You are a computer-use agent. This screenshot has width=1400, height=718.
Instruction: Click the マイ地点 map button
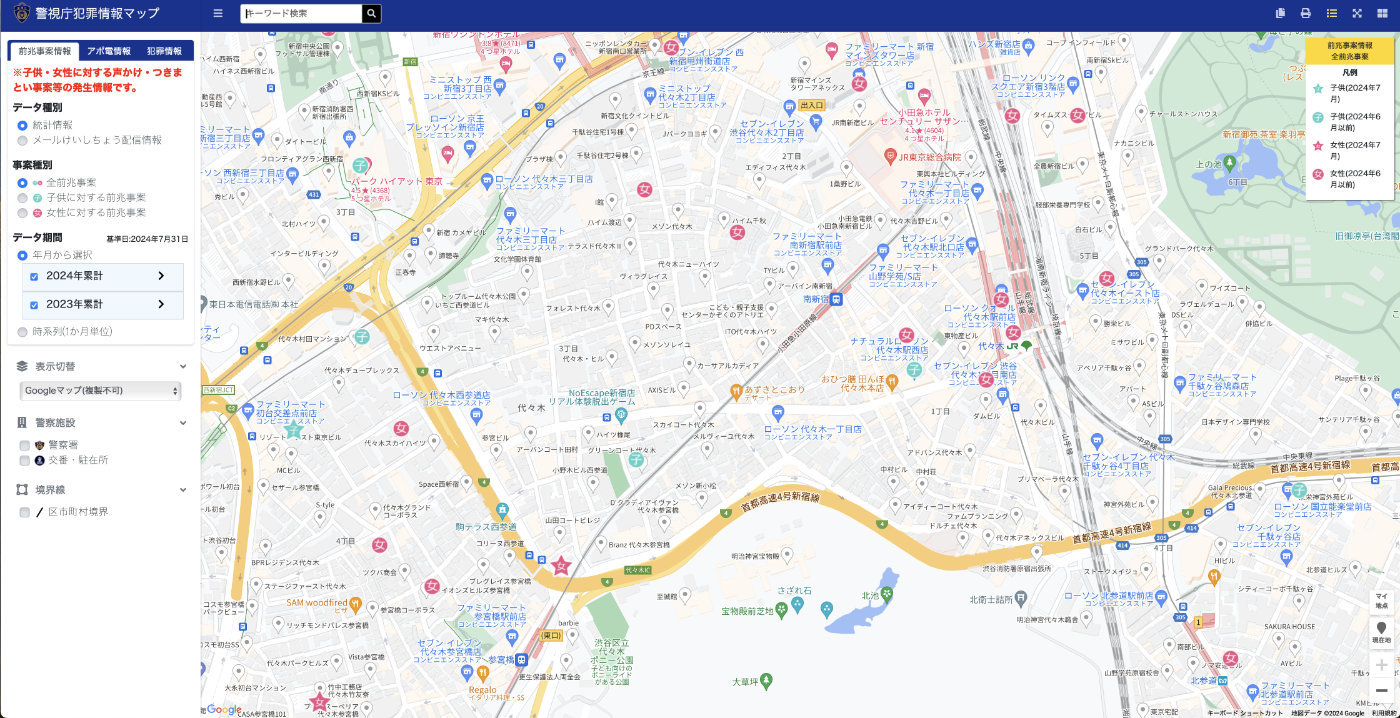tap(1382, 601)
